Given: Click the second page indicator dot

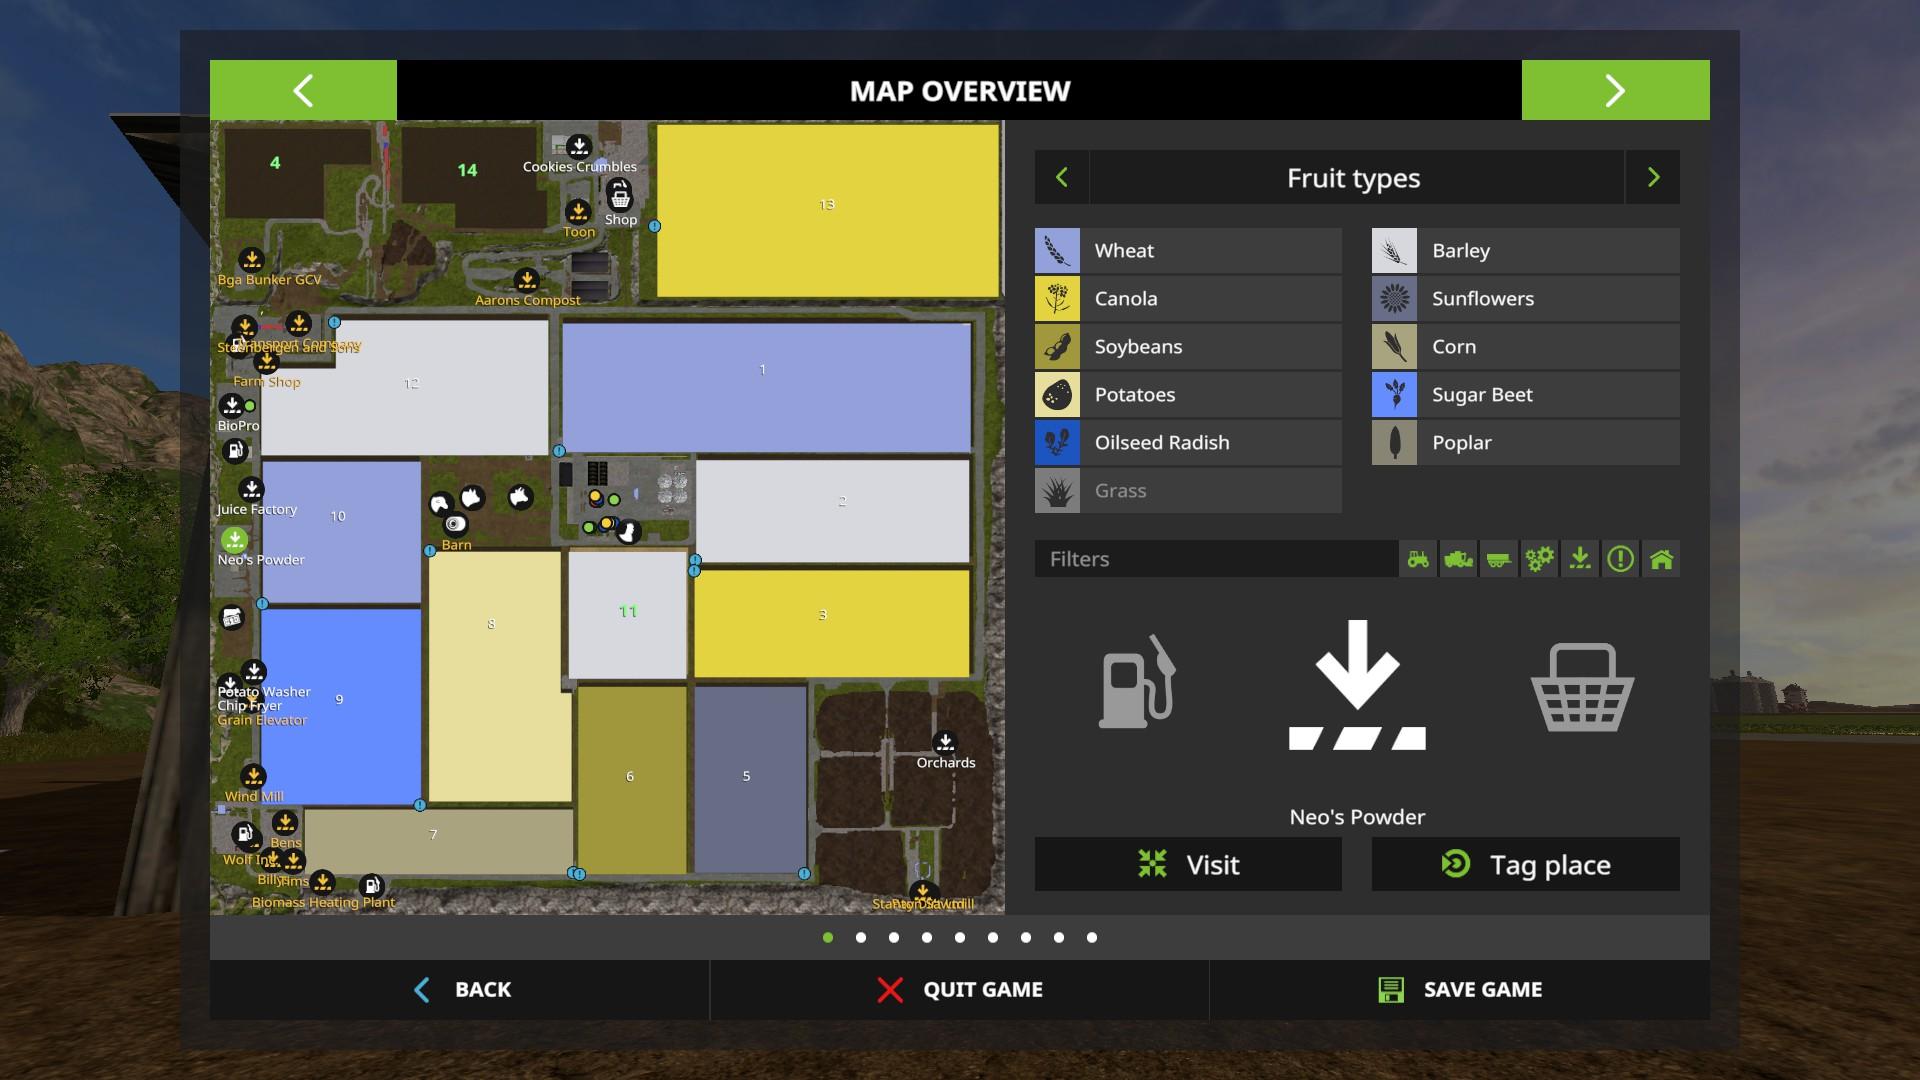Looking at the screenshot, I should (861, 938).
